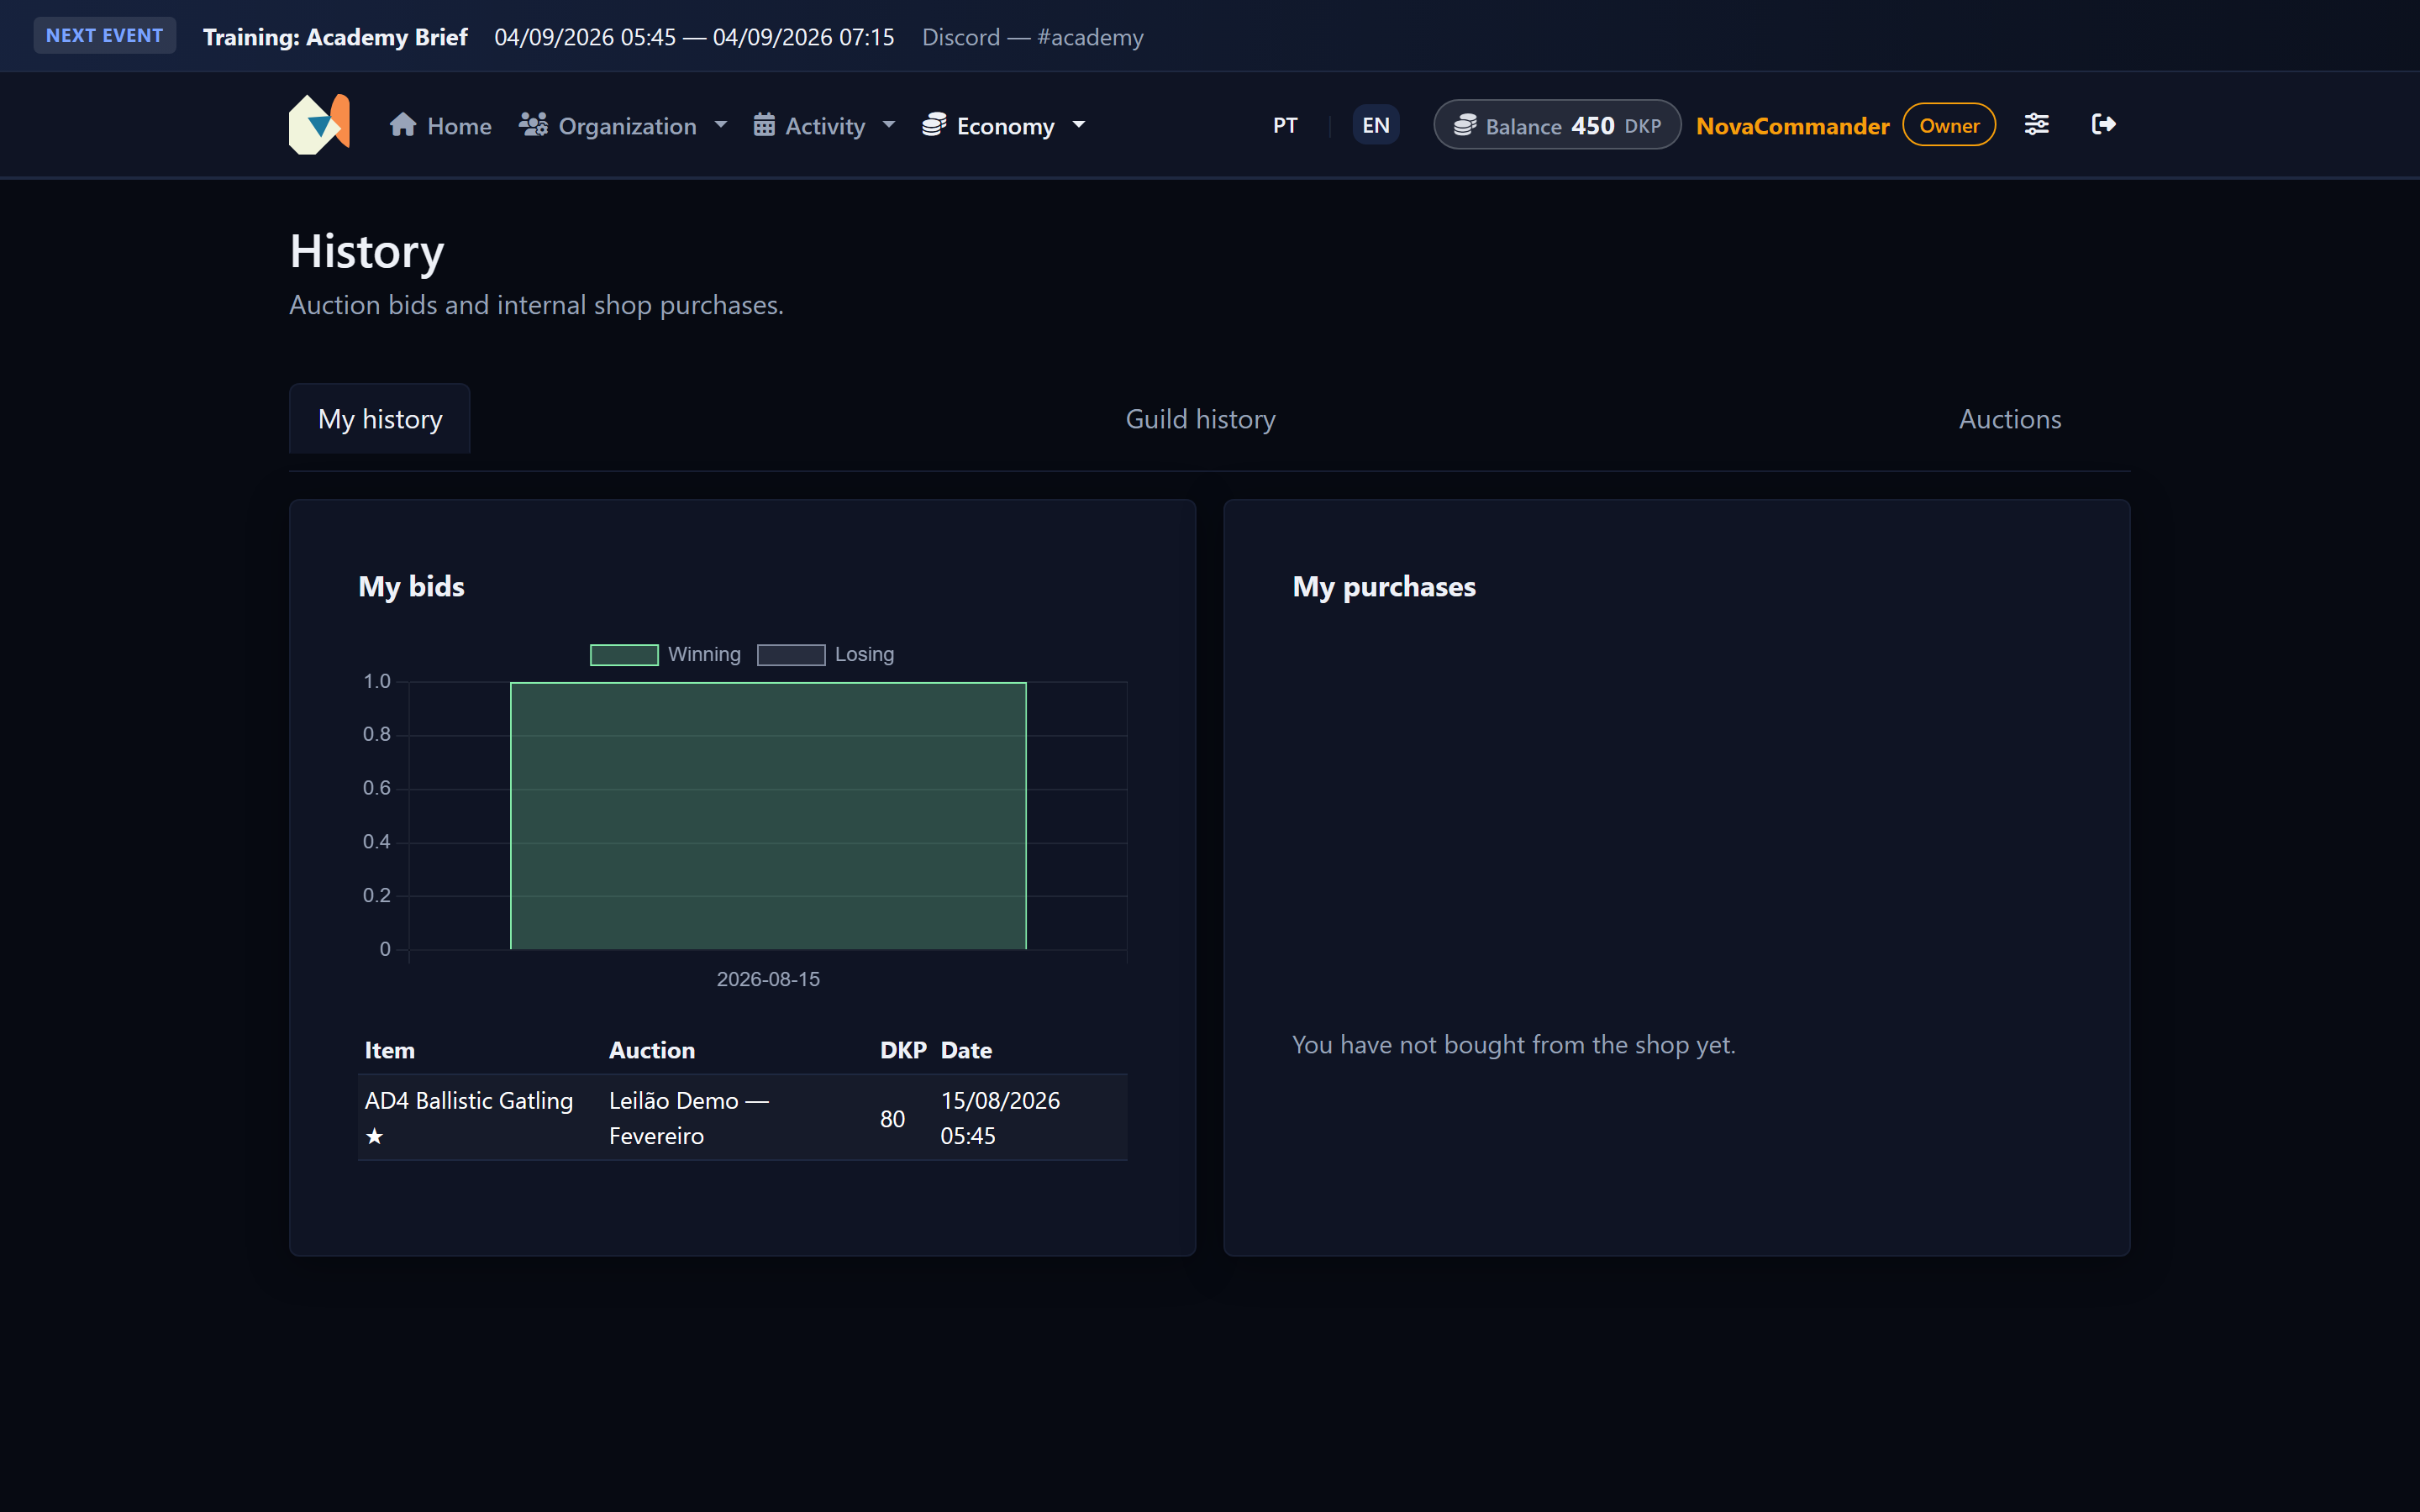
Task: Expand the Economy dropdown caret
Action: point(1079,125)
